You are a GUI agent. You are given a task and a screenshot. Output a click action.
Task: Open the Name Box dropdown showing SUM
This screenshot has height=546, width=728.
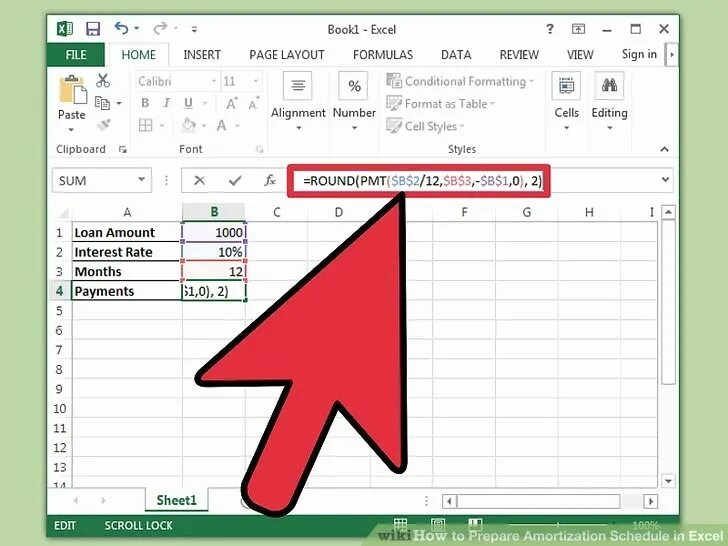pyautogui.click(x=141, y=179)
